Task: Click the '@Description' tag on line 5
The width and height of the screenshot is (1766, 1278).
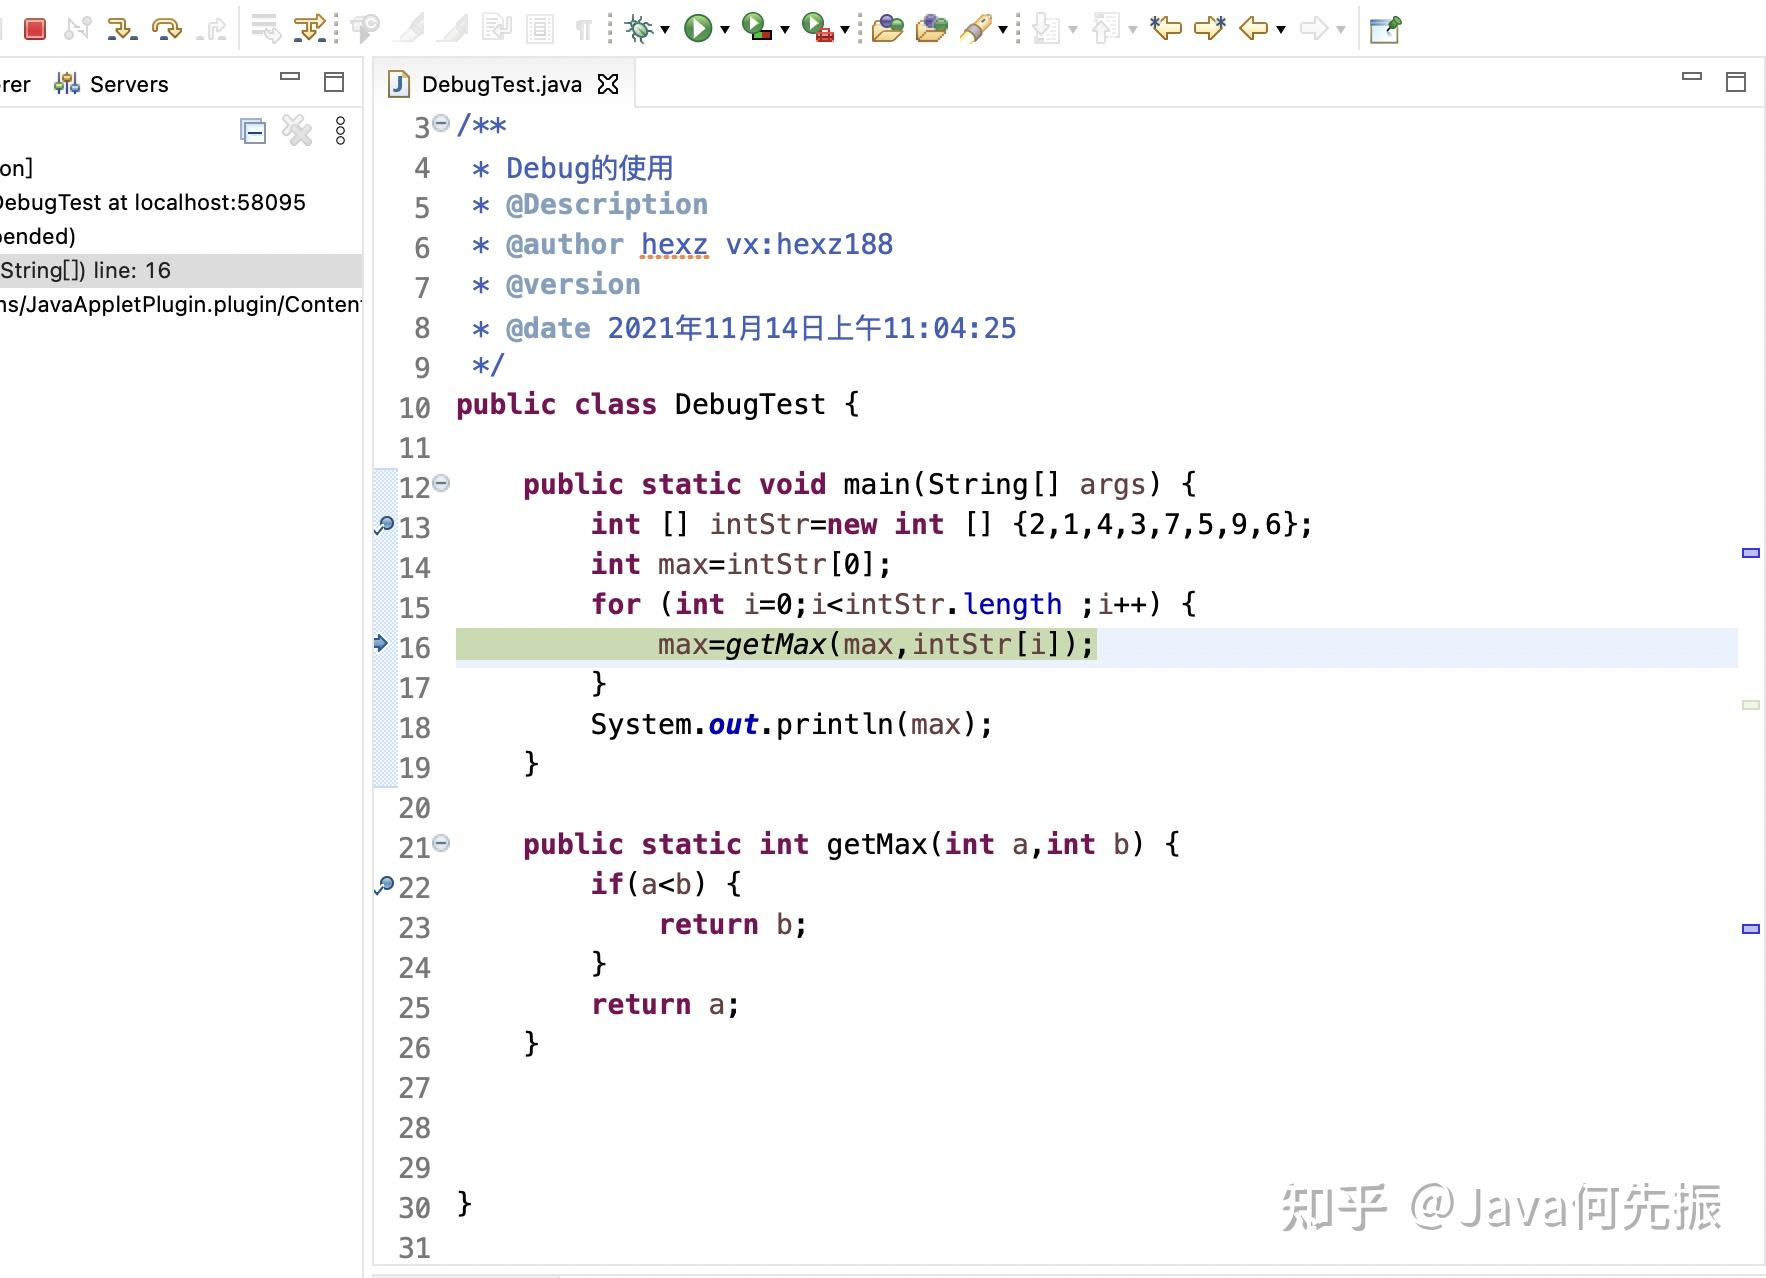Action: tap(607, 205)
